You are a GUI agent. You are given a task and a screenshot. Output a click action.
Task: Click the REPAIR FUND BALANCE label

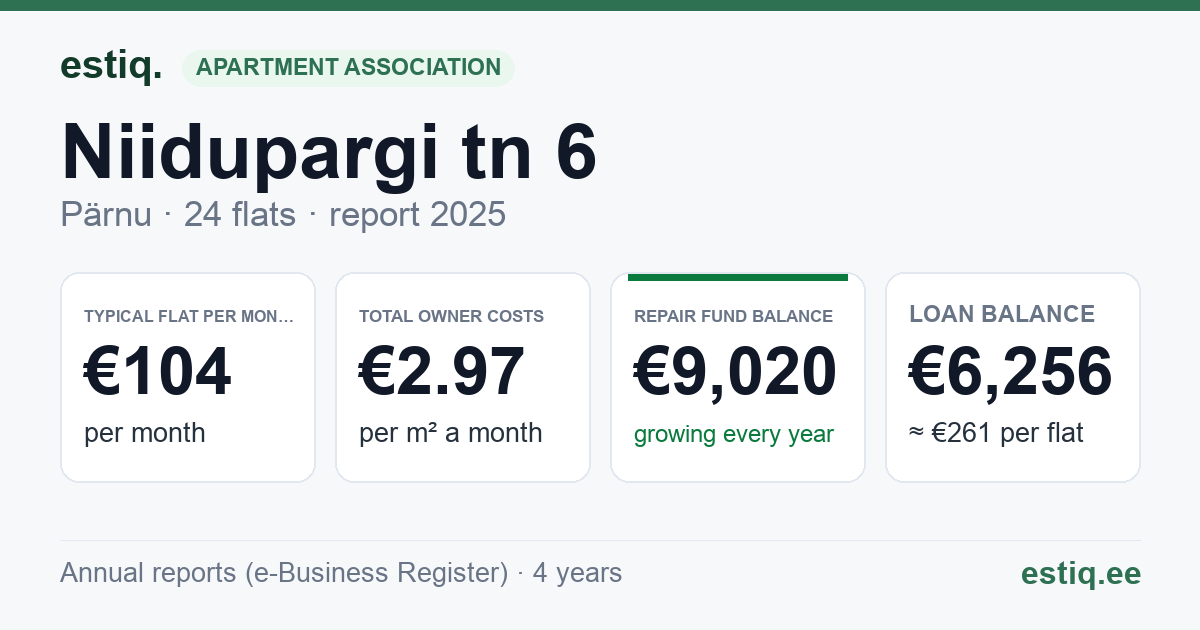pos(734,316)
